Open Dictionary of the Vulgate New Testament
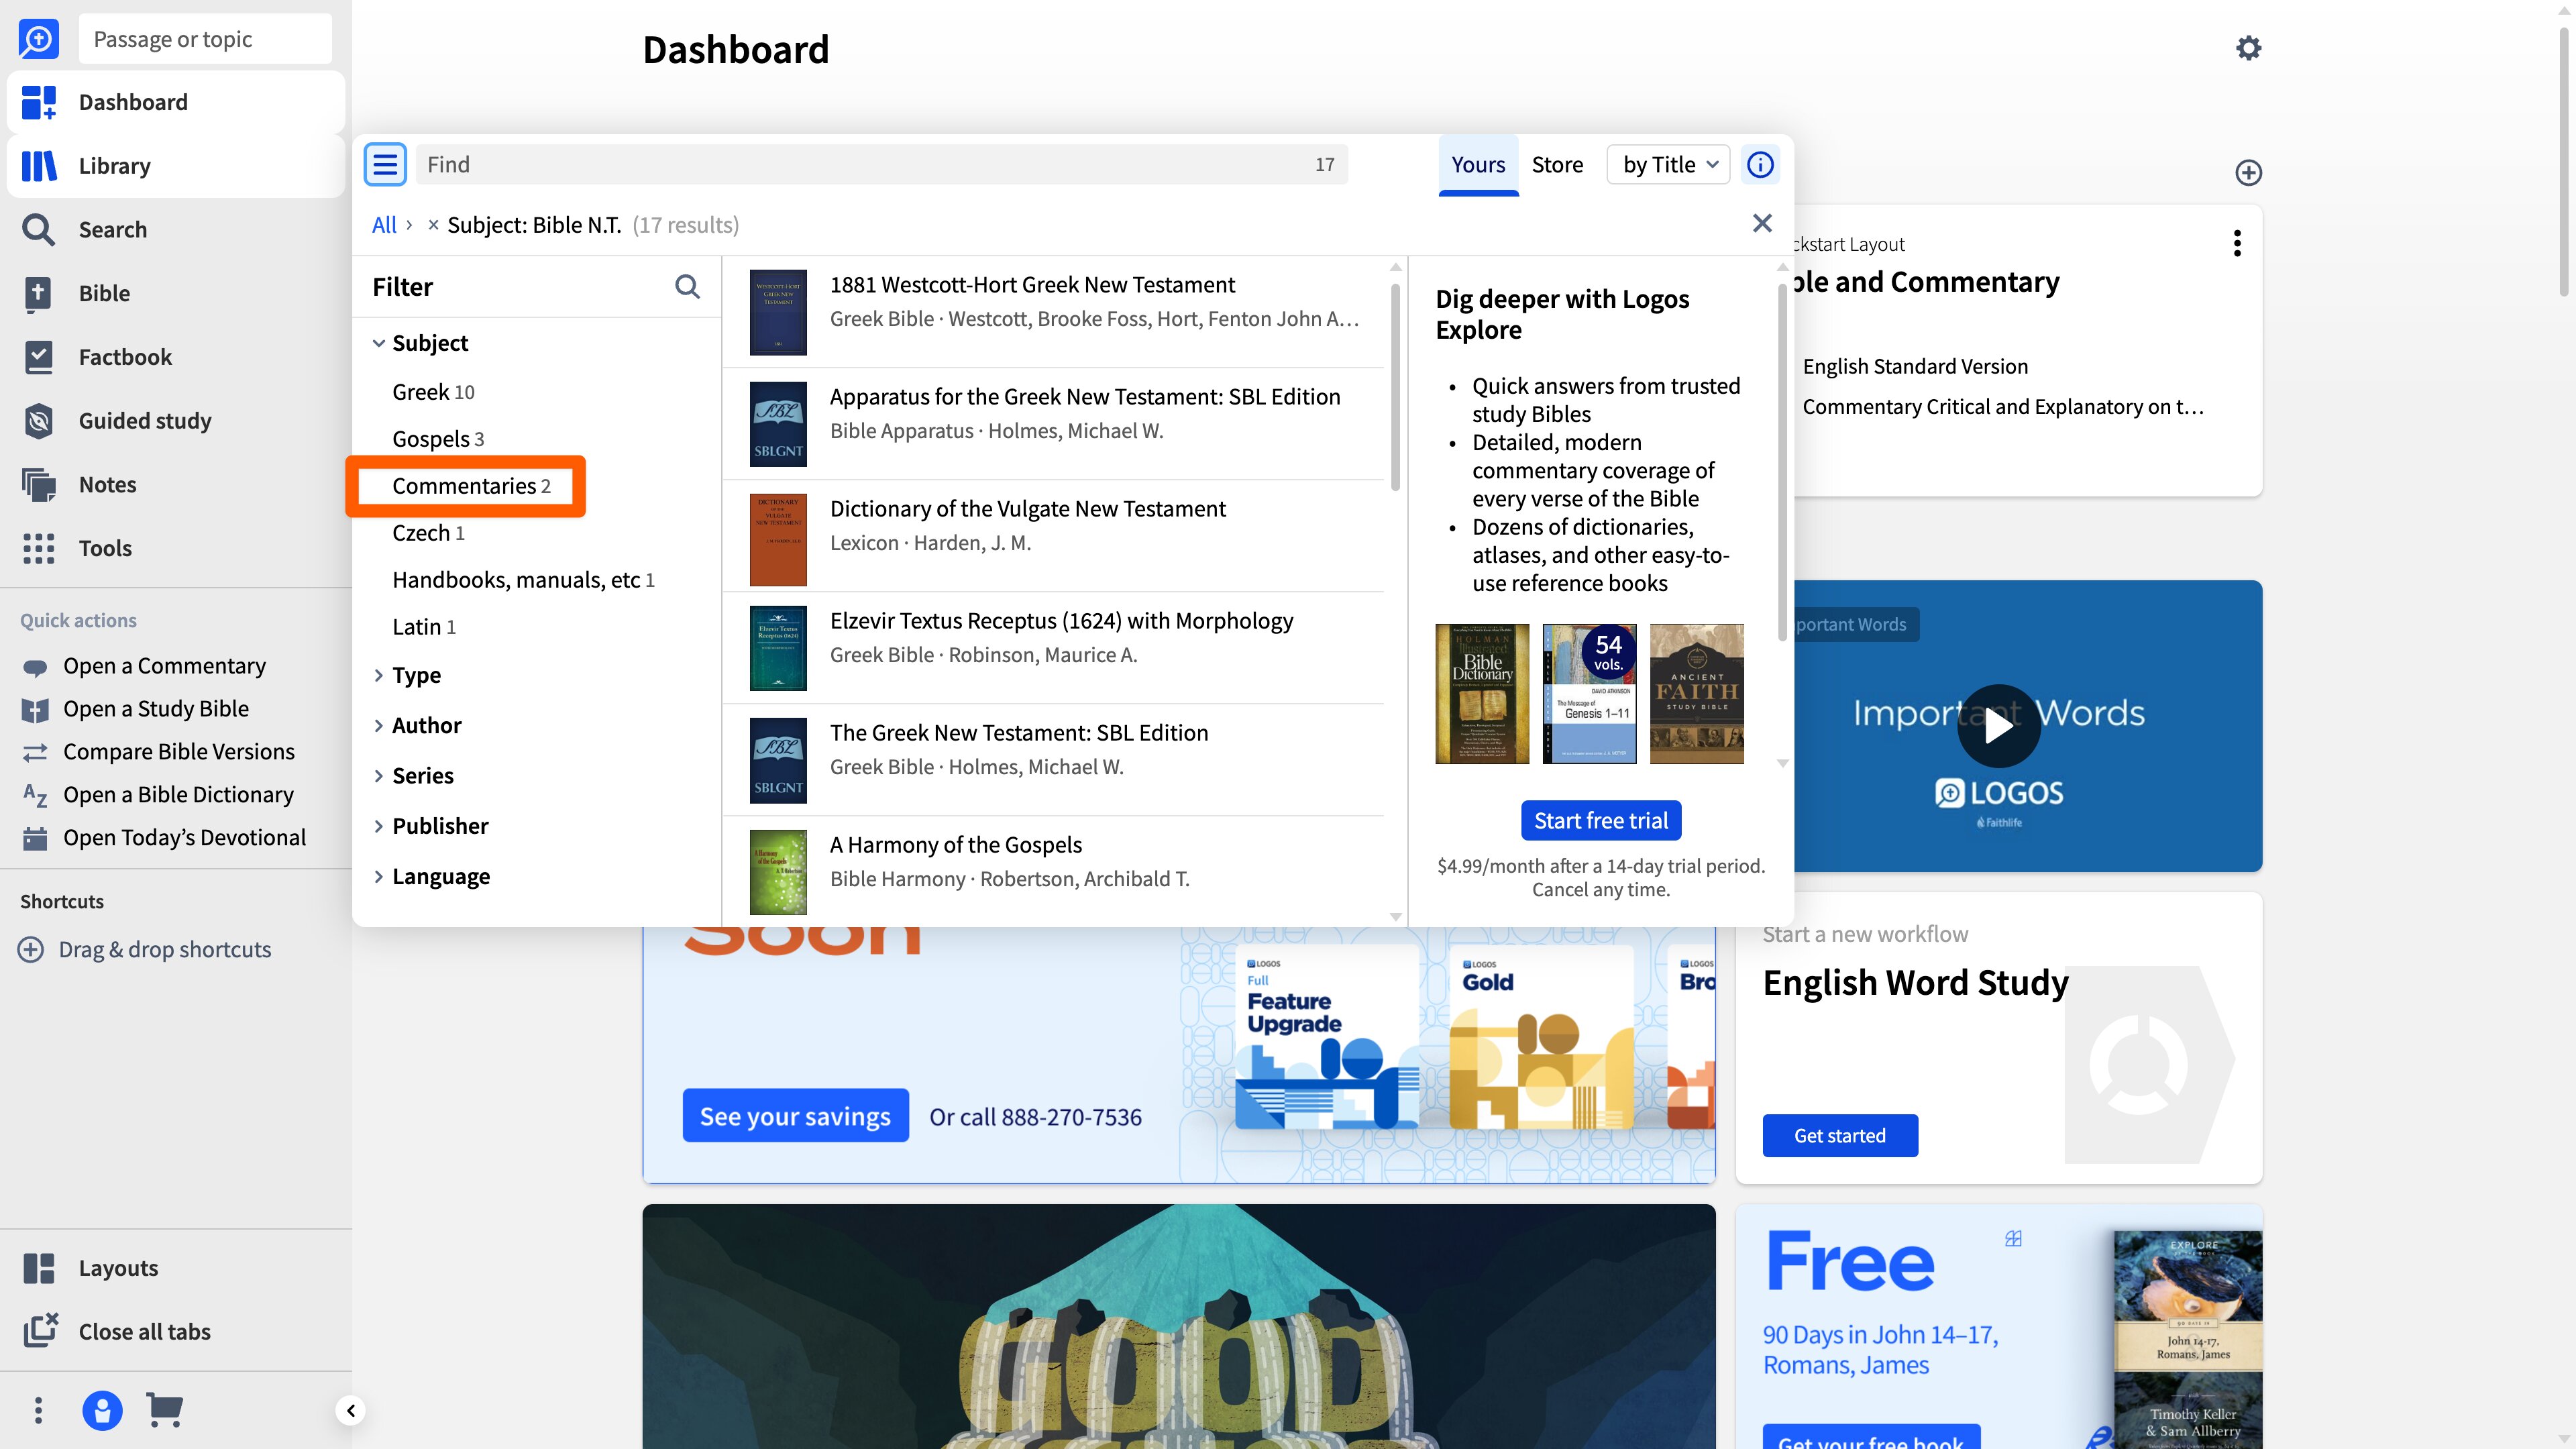Image resolution: width=2576 pixels, height=1449 pixels. [1053, 536]
